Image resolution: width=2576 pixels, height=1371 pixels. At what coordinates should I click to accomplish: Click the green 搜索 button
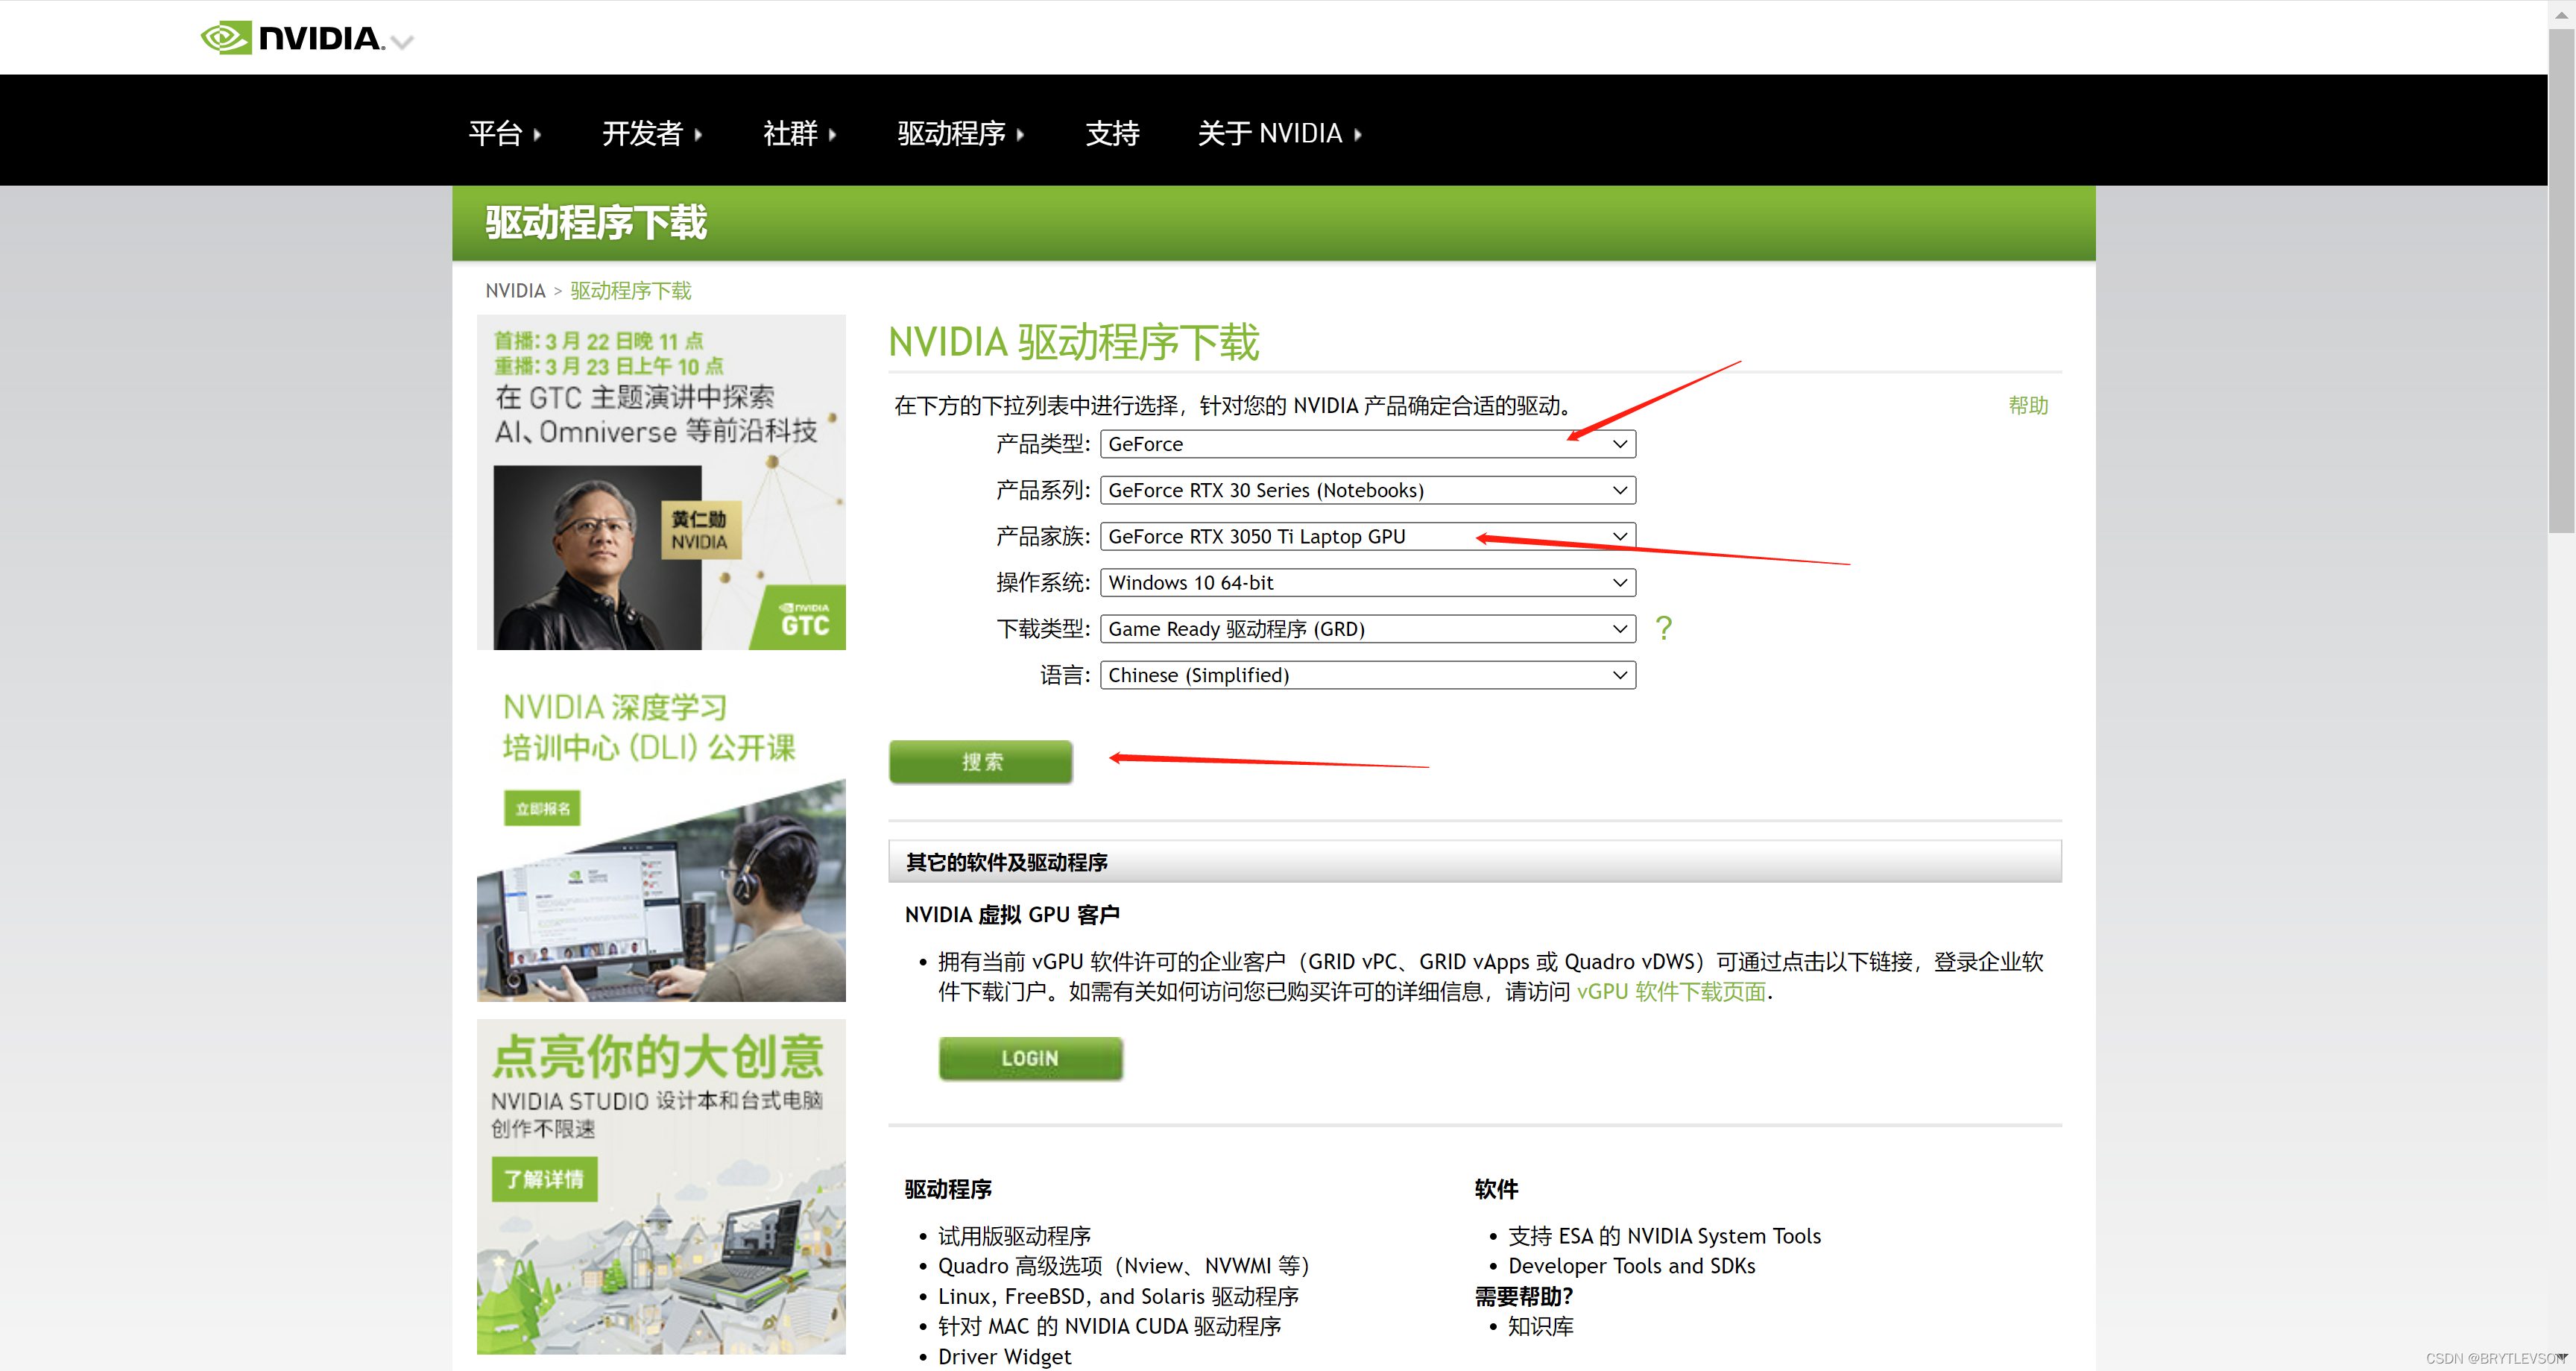tap(980, 762)
